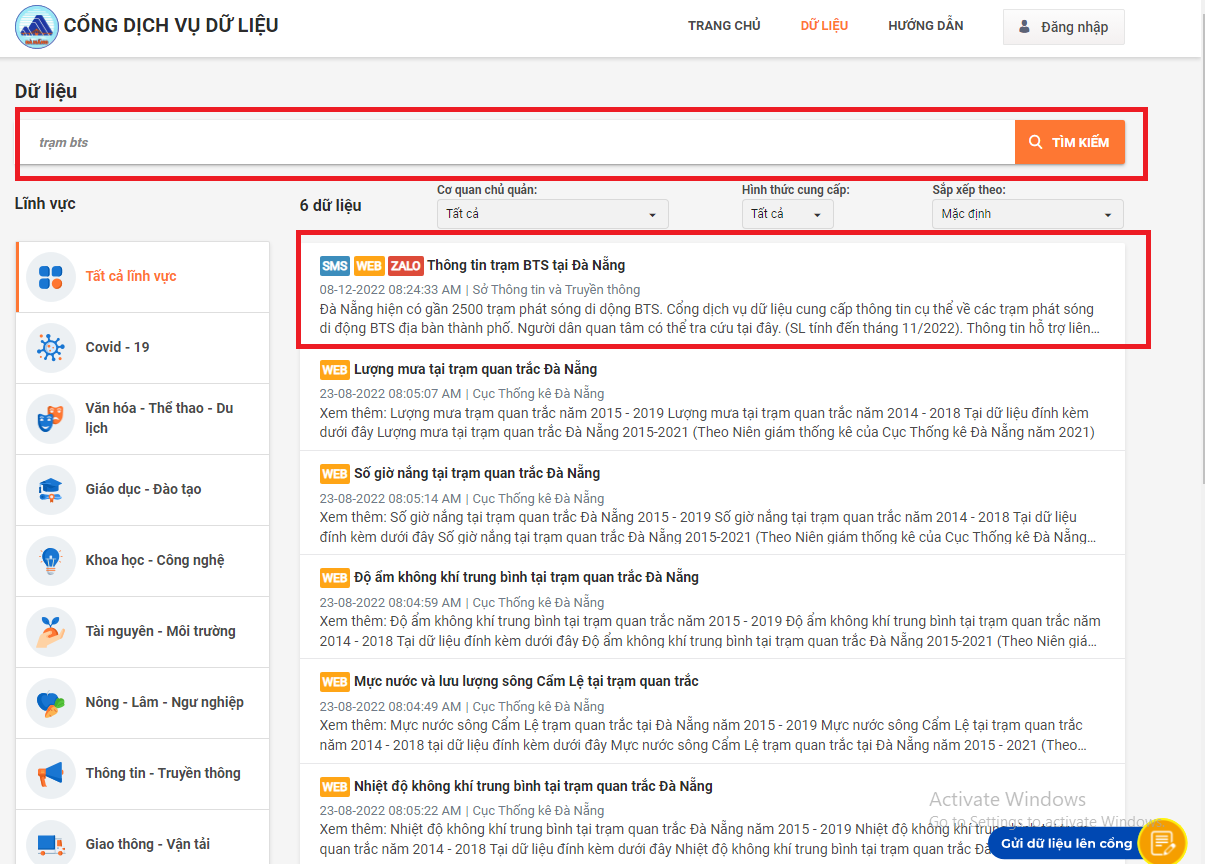Select the Covid - 19 category icon
The image size is (1205, 864).
tap(50, 347)
